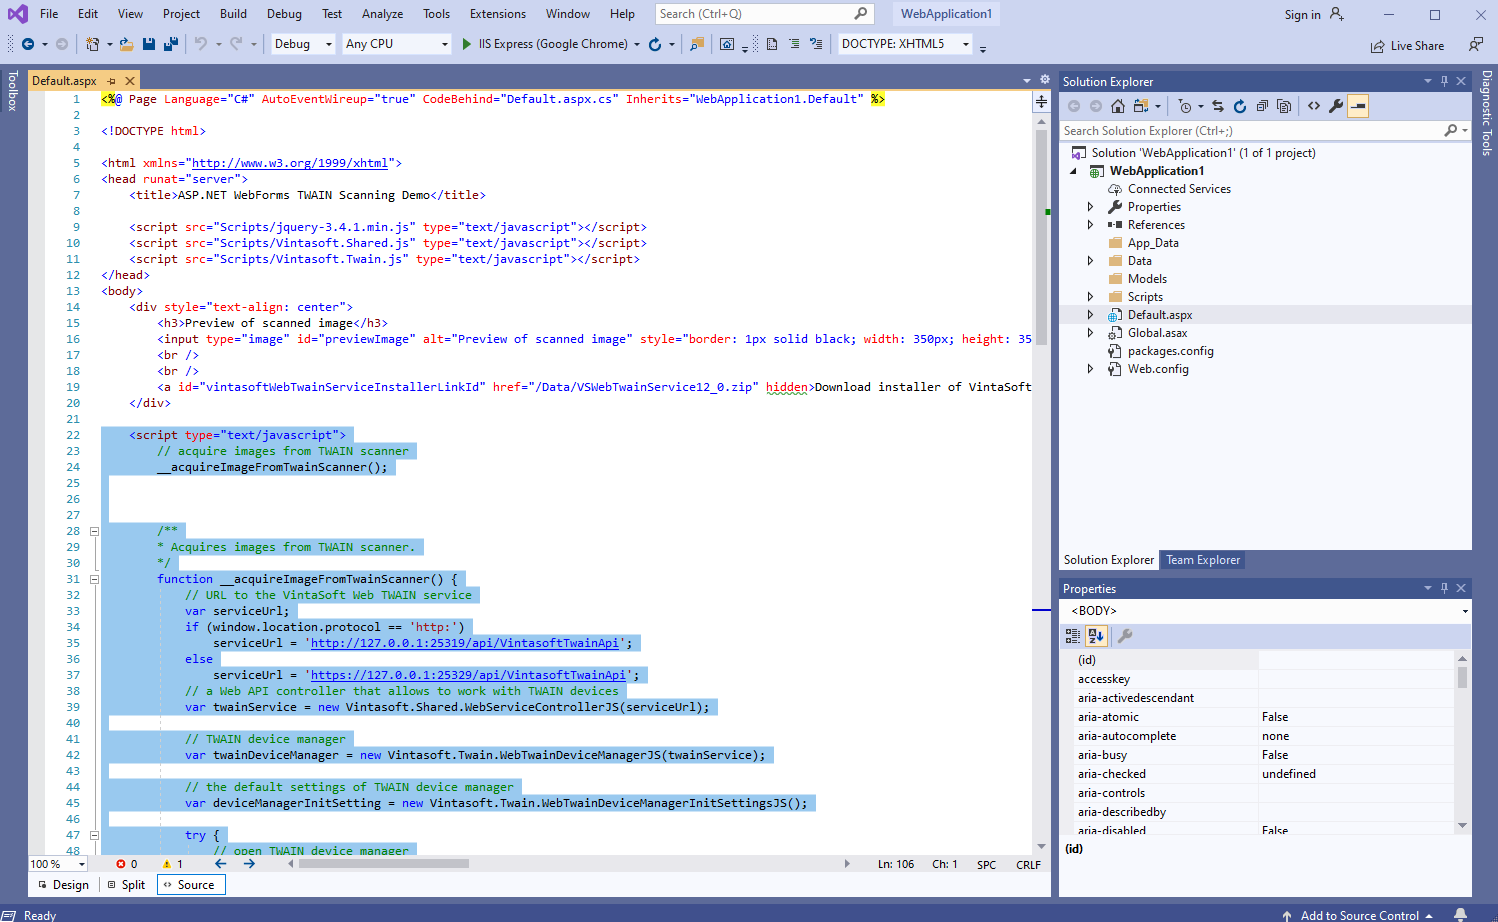1498x922 pixels.
Task: Switch to the Team Explorer tab
Action: pos(1202,560)
